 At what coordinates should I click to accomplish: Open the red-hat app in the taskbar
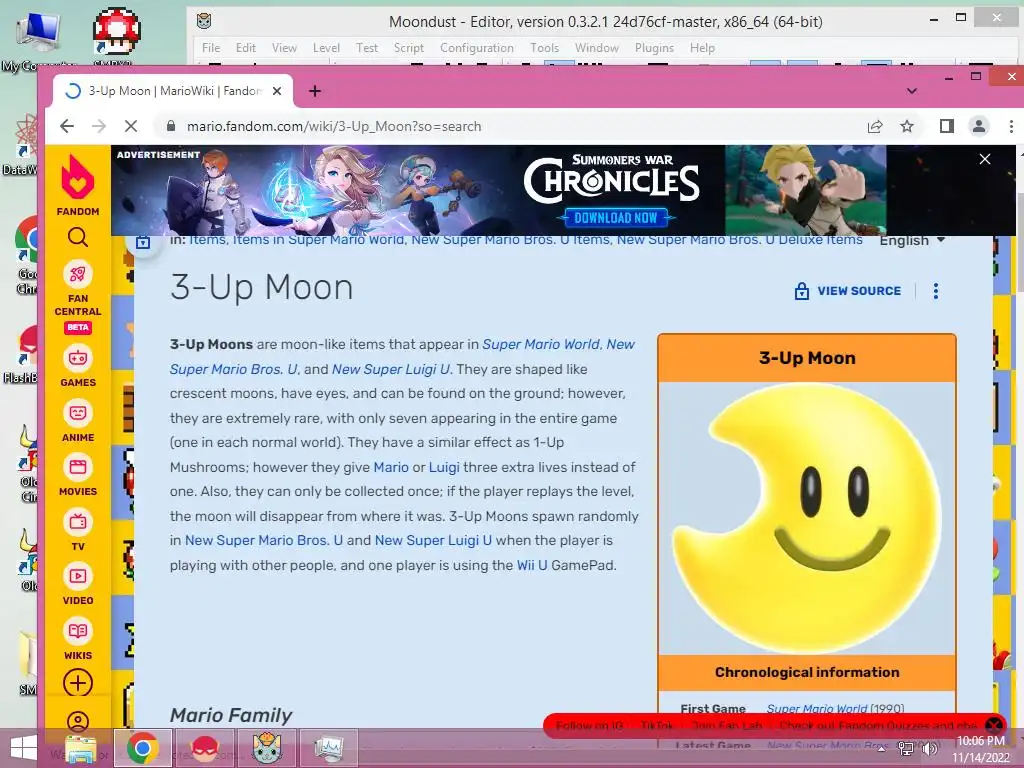tap(204, 748)
